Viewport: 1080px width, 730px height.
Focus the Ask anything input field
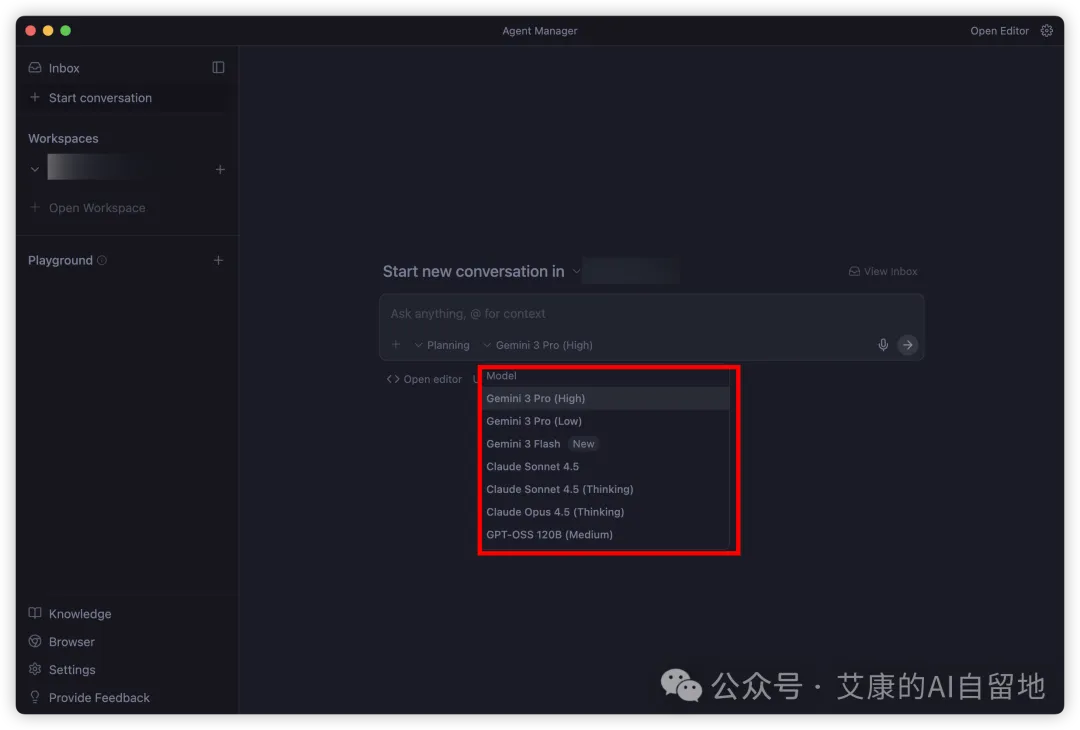coord(651,314)
